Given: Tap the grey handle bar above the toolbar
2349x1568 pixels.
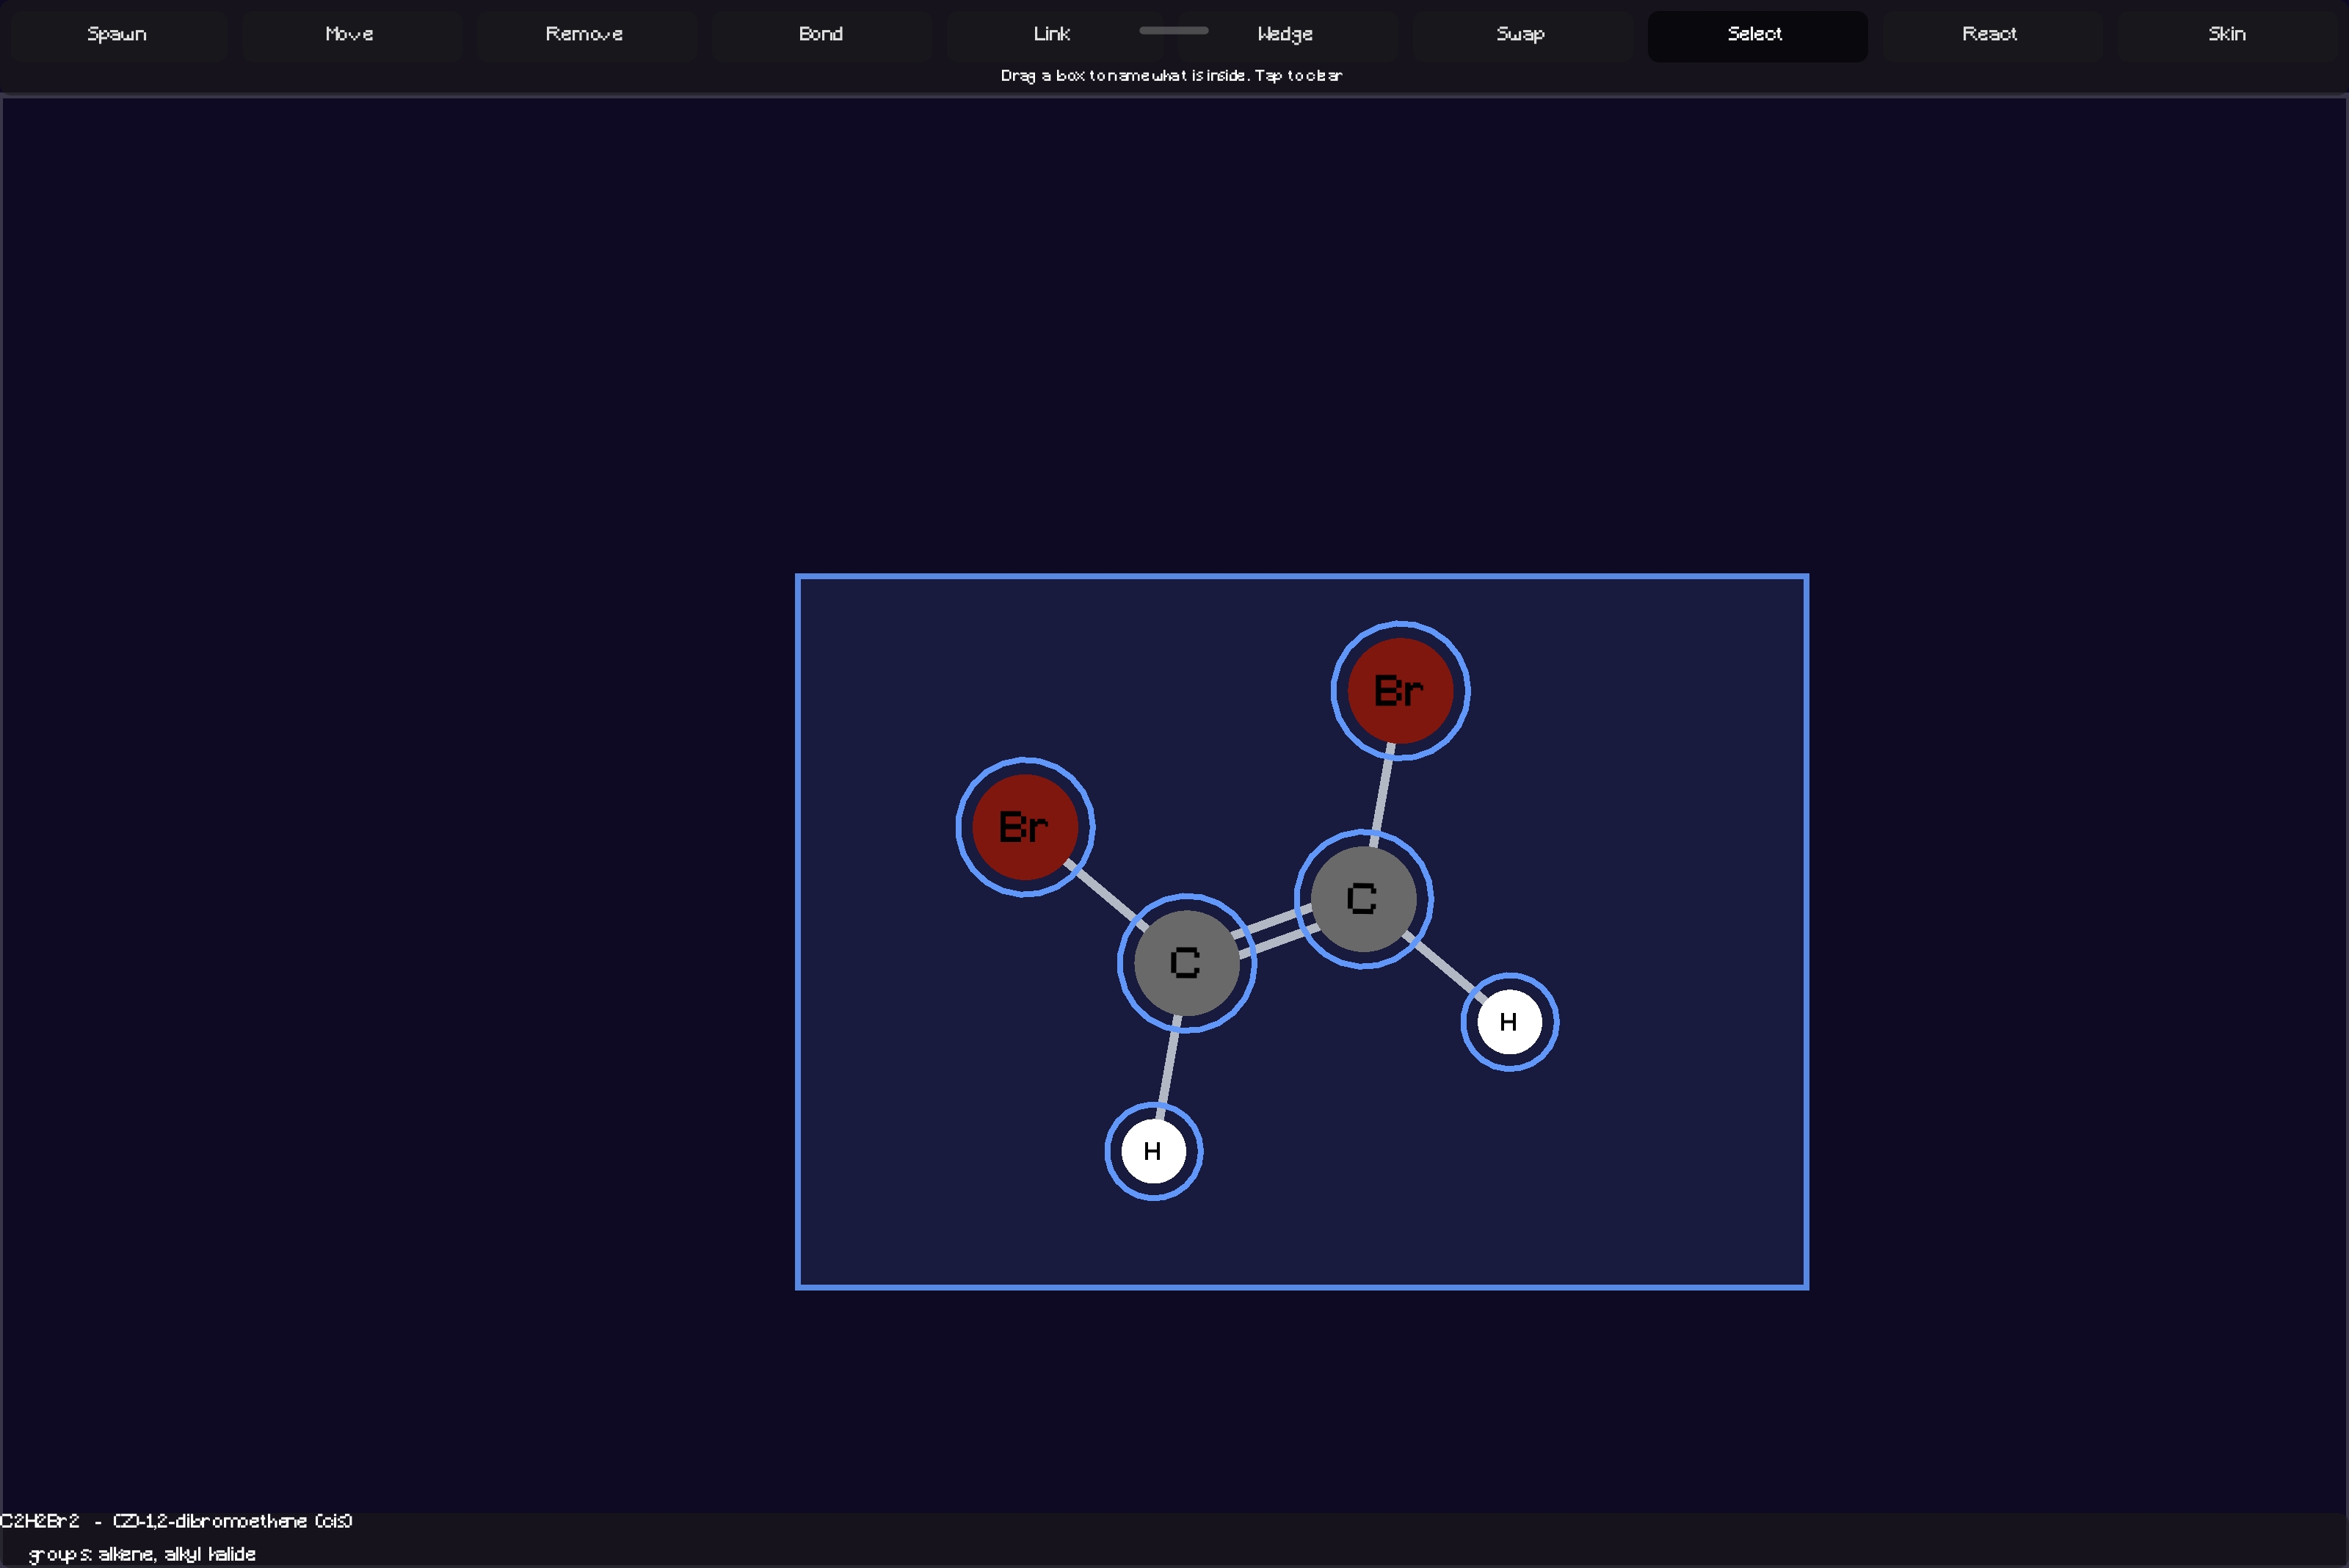Looking at the screenshot, I should pyautogui.click(x=1174, y=31).
